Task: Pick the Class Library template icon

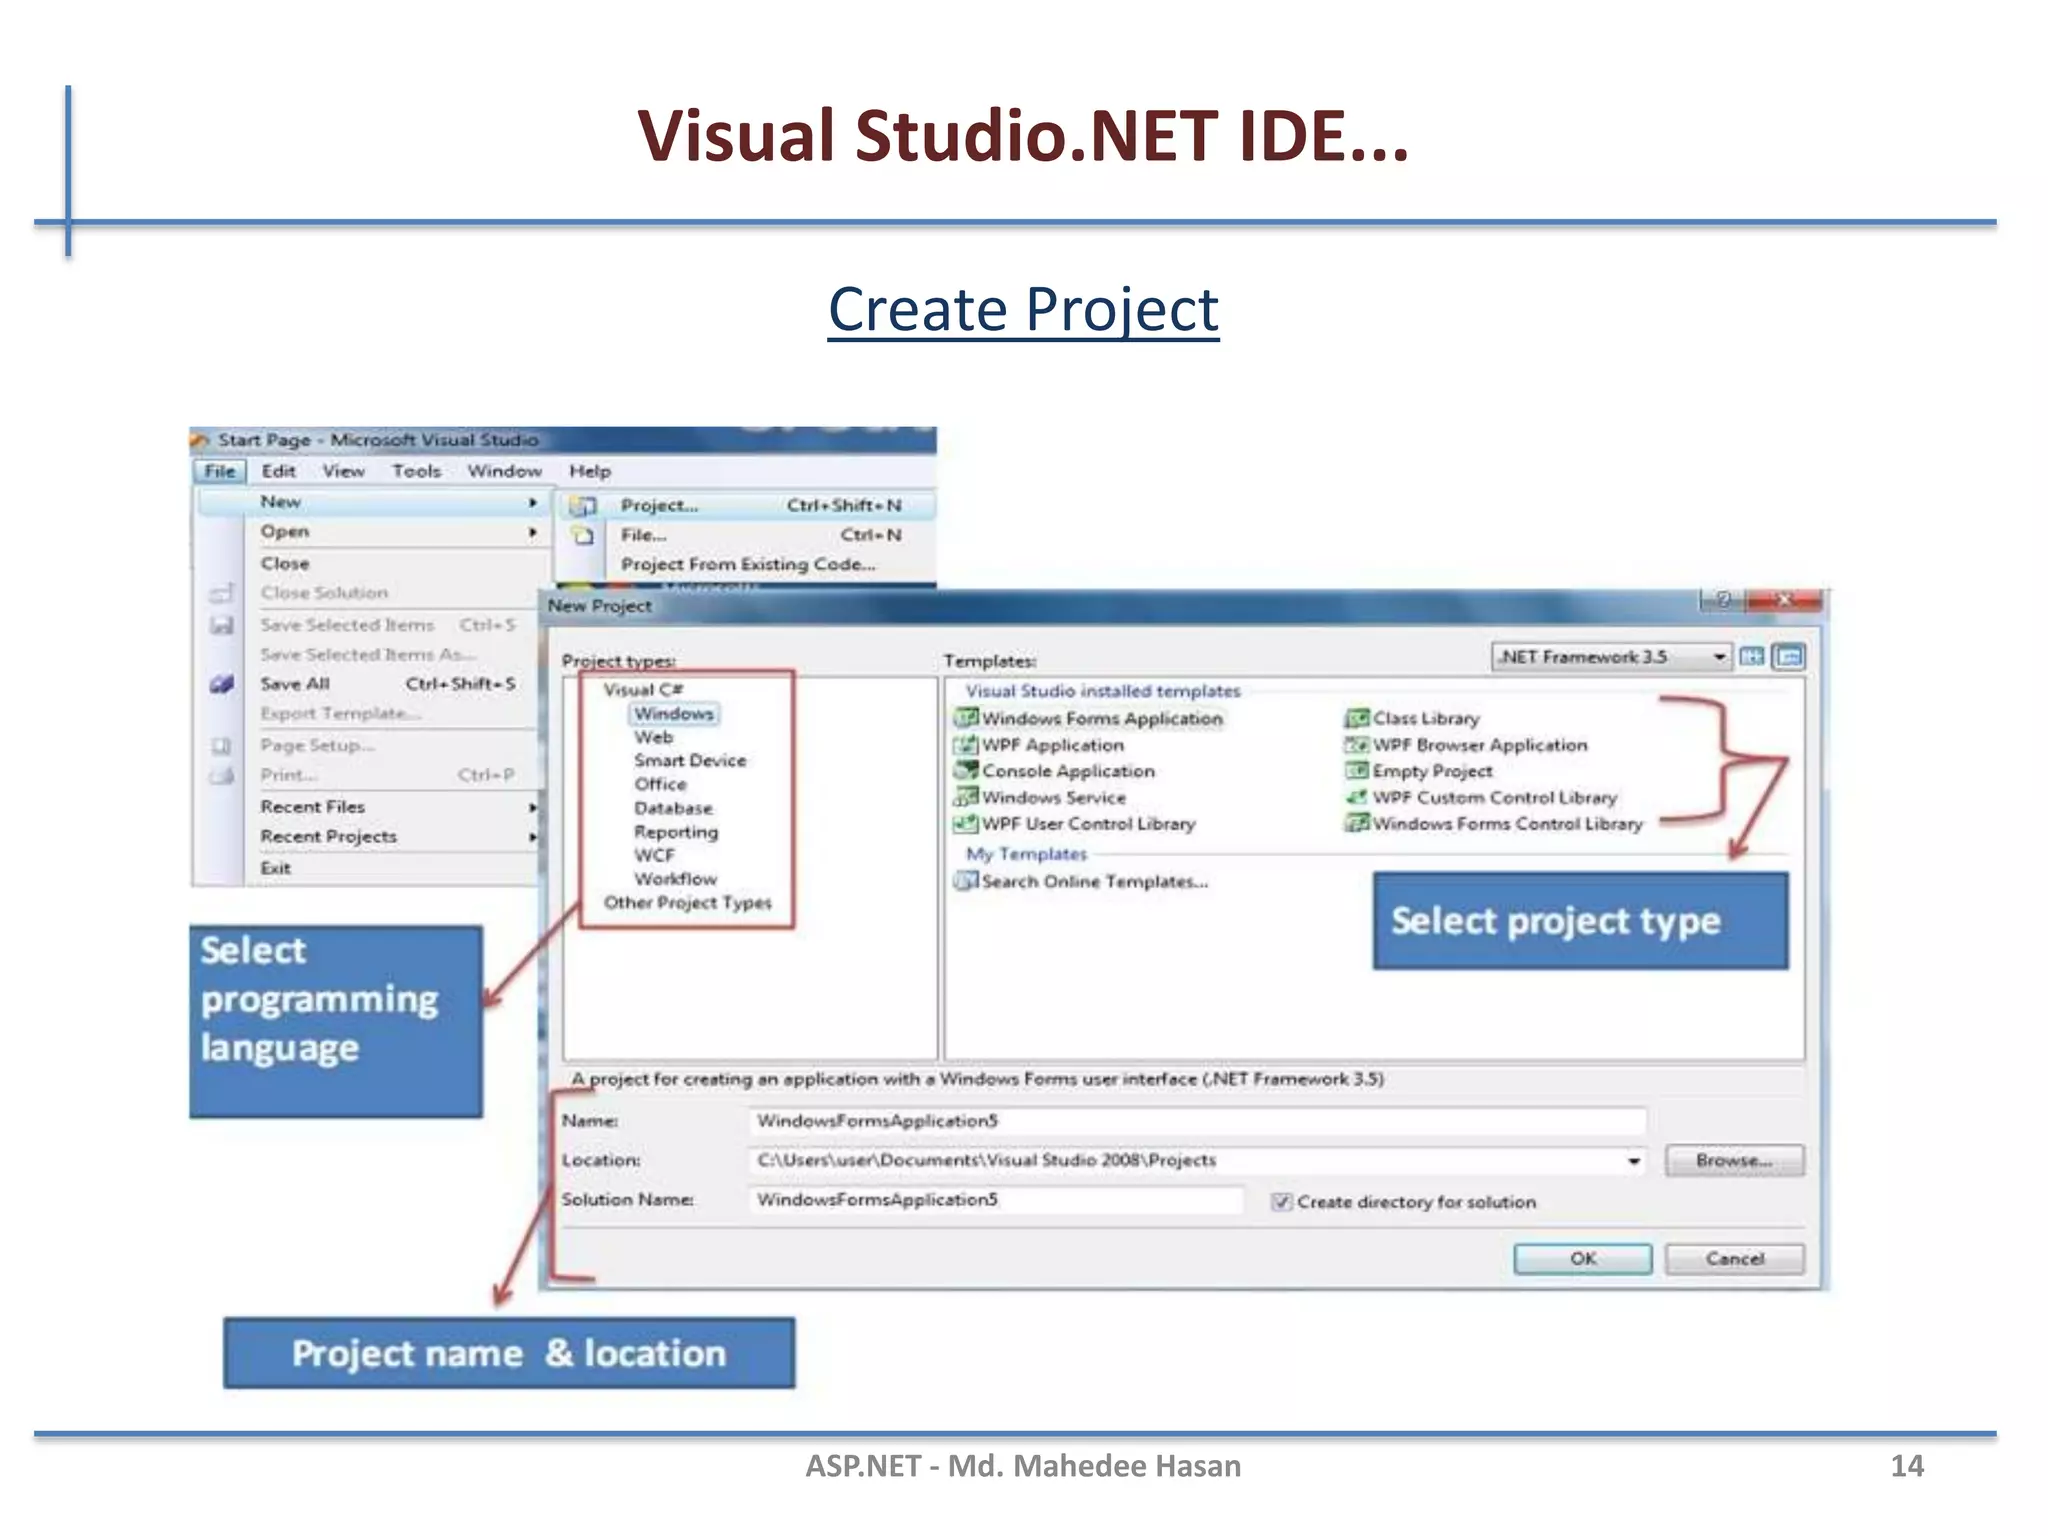Action: [x=1356, y=718]
